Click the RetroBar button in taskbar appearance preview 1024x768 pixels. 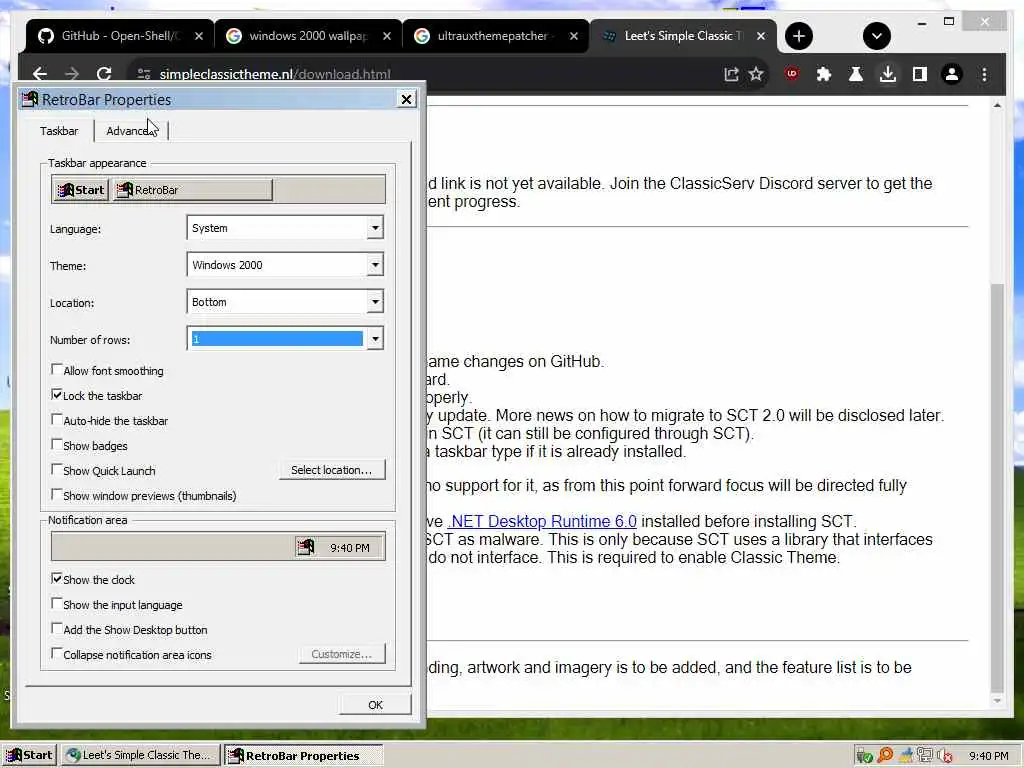coord(192,190)
